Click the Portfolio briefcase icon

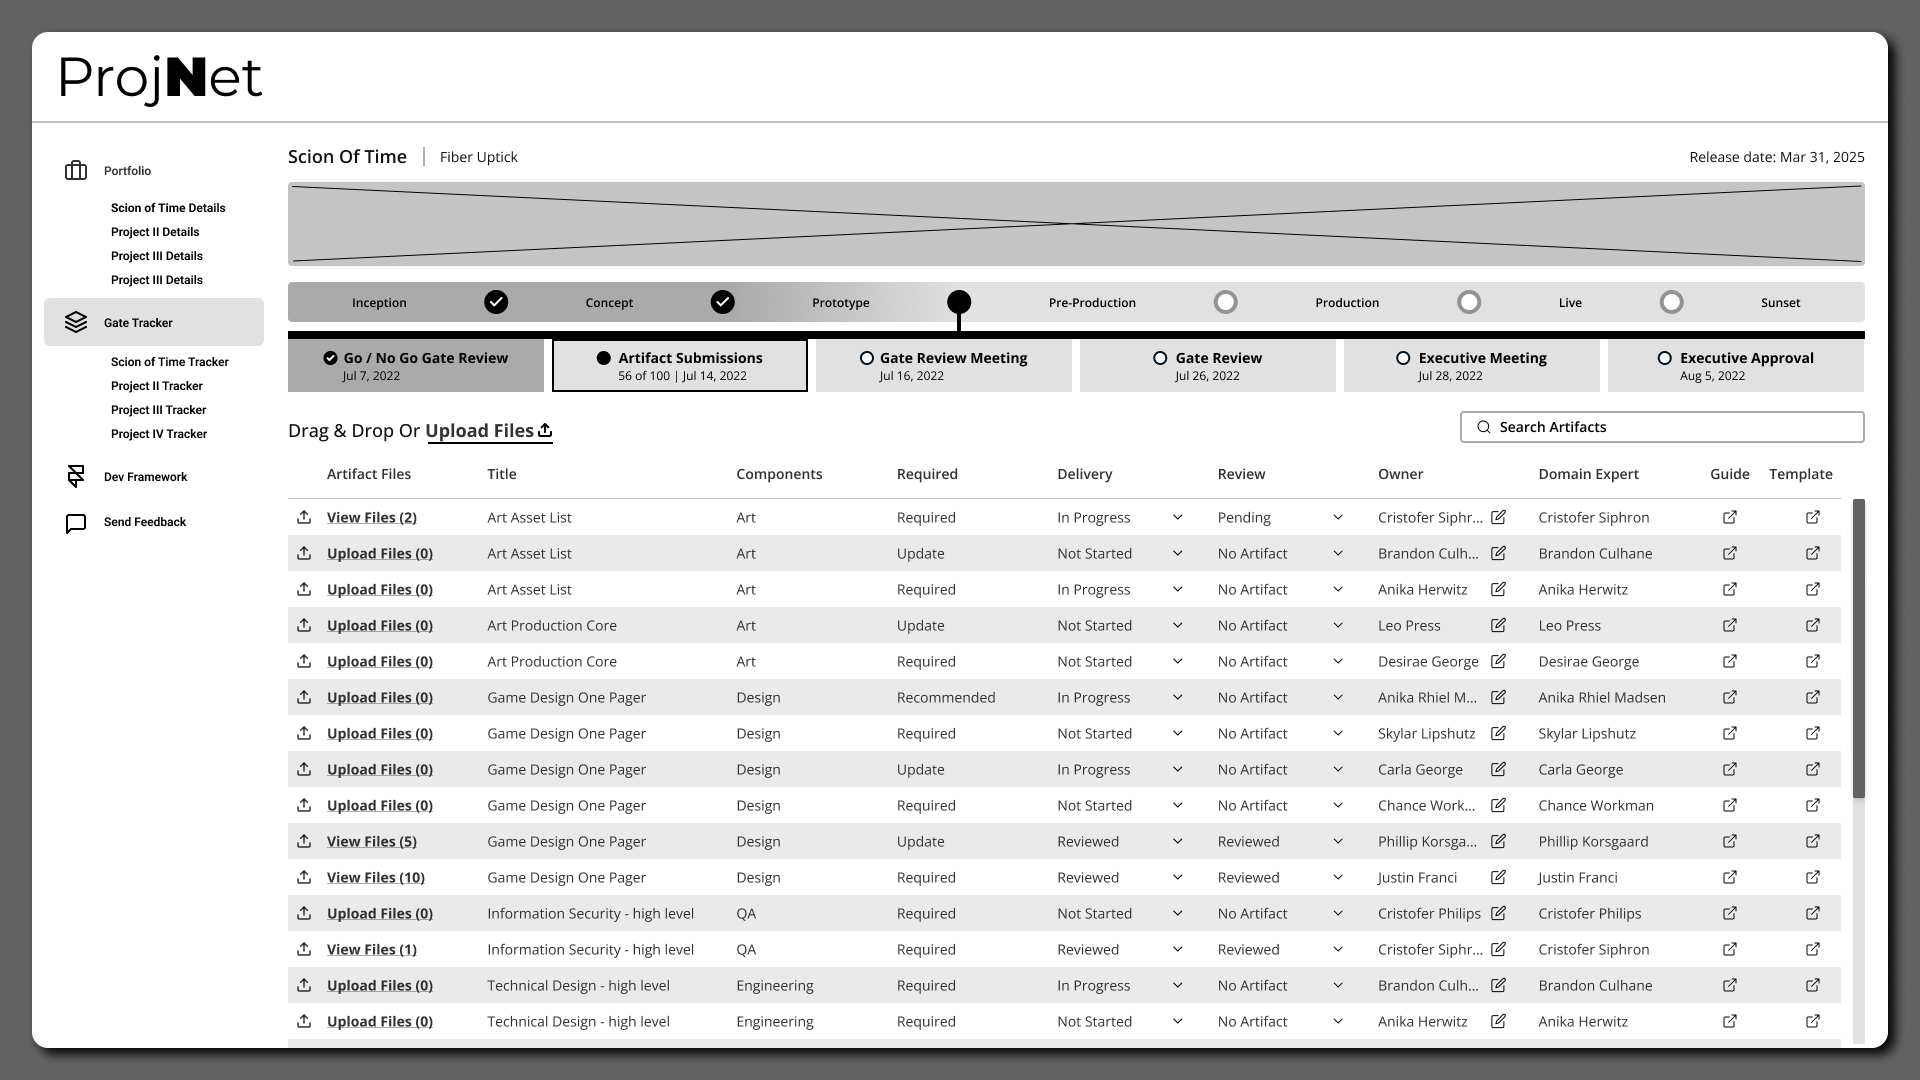[x=76, y=171]
